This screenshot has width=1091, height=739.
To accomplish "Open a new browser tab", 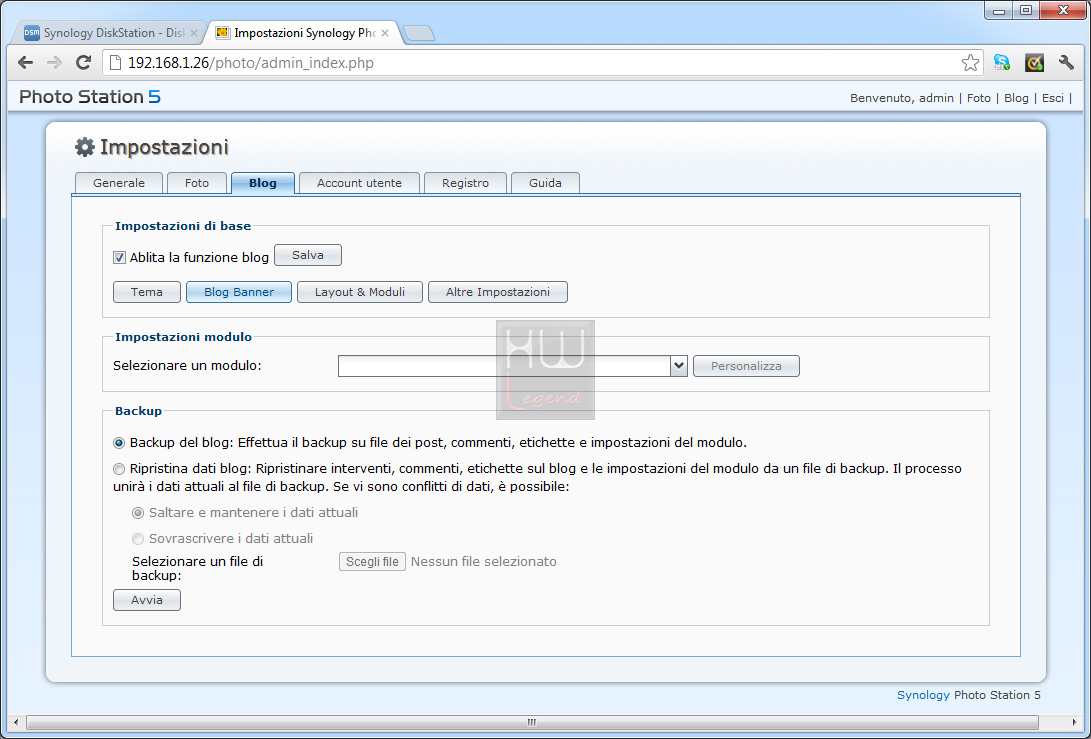I will [419, 33].
